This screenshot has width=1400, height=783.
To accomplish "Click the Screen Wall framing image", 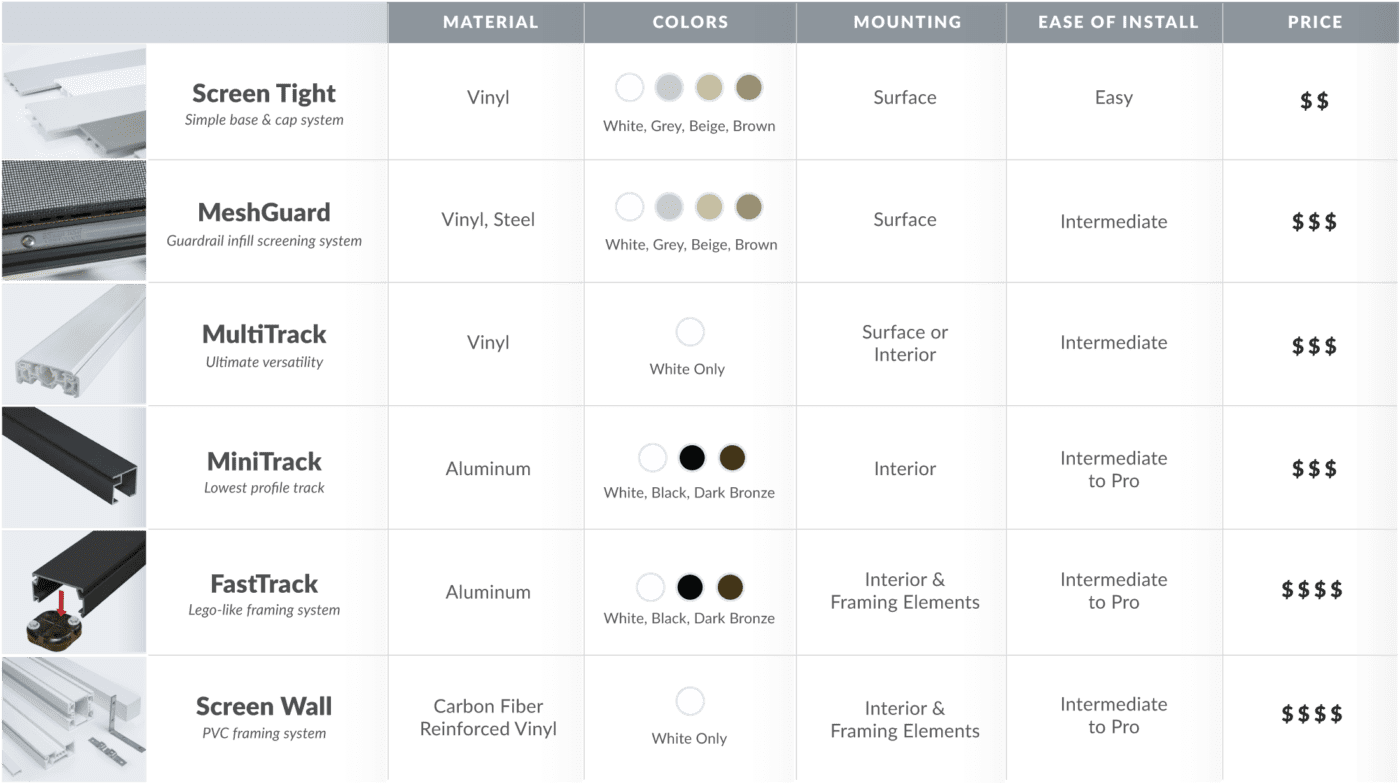I will [73, 718].
